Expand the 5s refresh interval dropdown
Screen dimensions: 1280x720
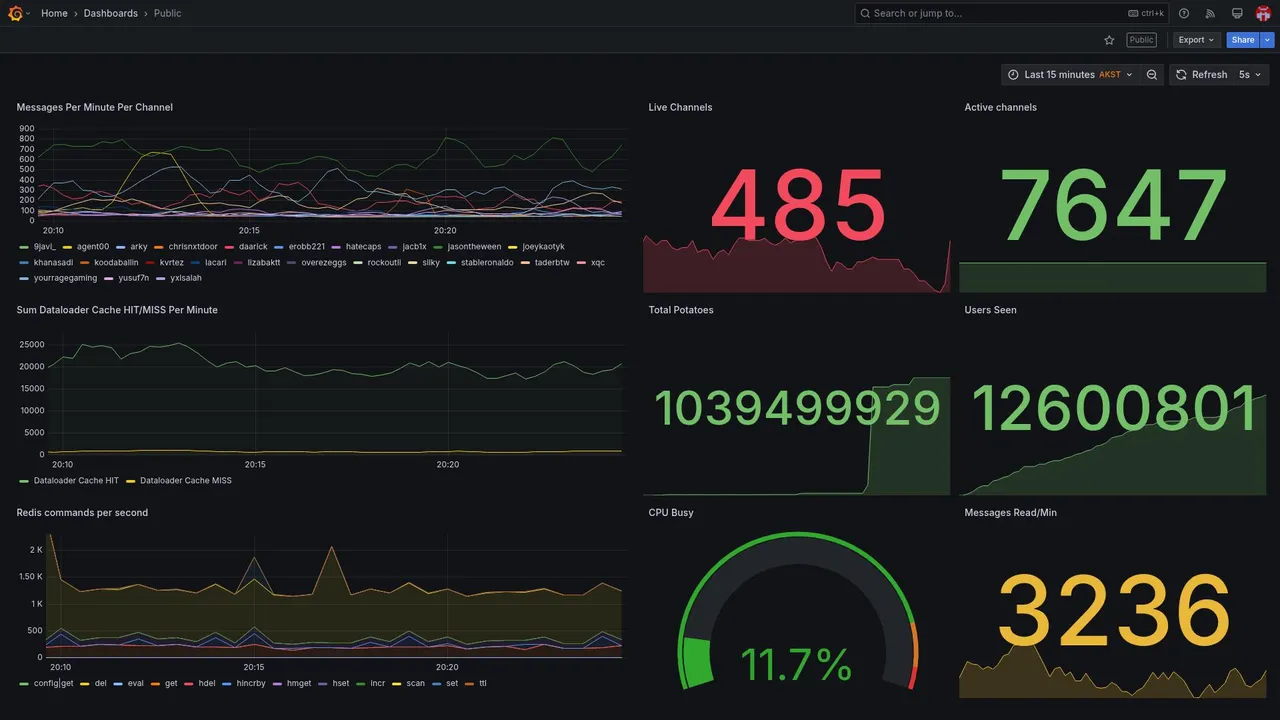[1250, 75]
